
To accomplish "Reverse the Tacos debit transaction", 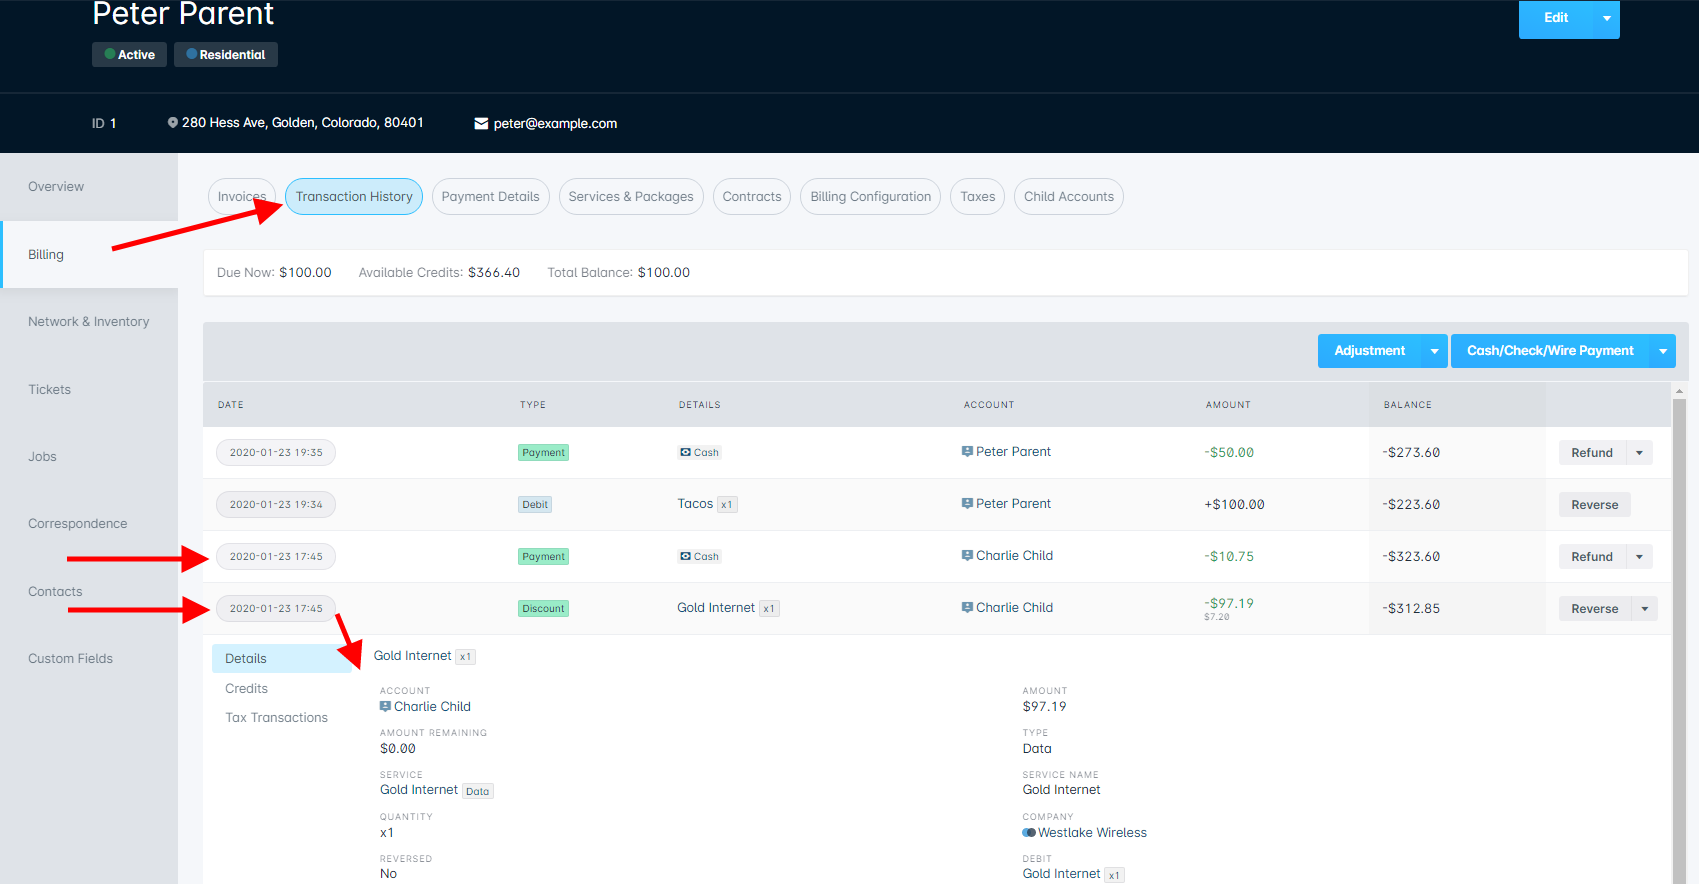I will [1594, 505].
